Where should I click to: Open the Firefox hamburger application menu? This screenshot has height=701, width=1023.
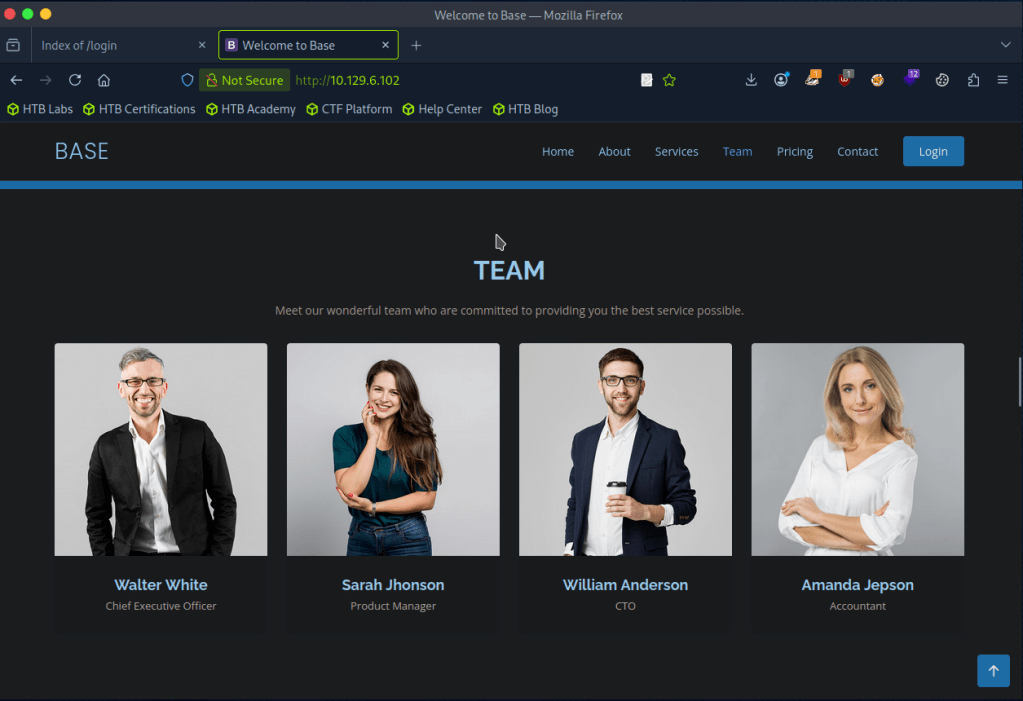coord(1002,80)
